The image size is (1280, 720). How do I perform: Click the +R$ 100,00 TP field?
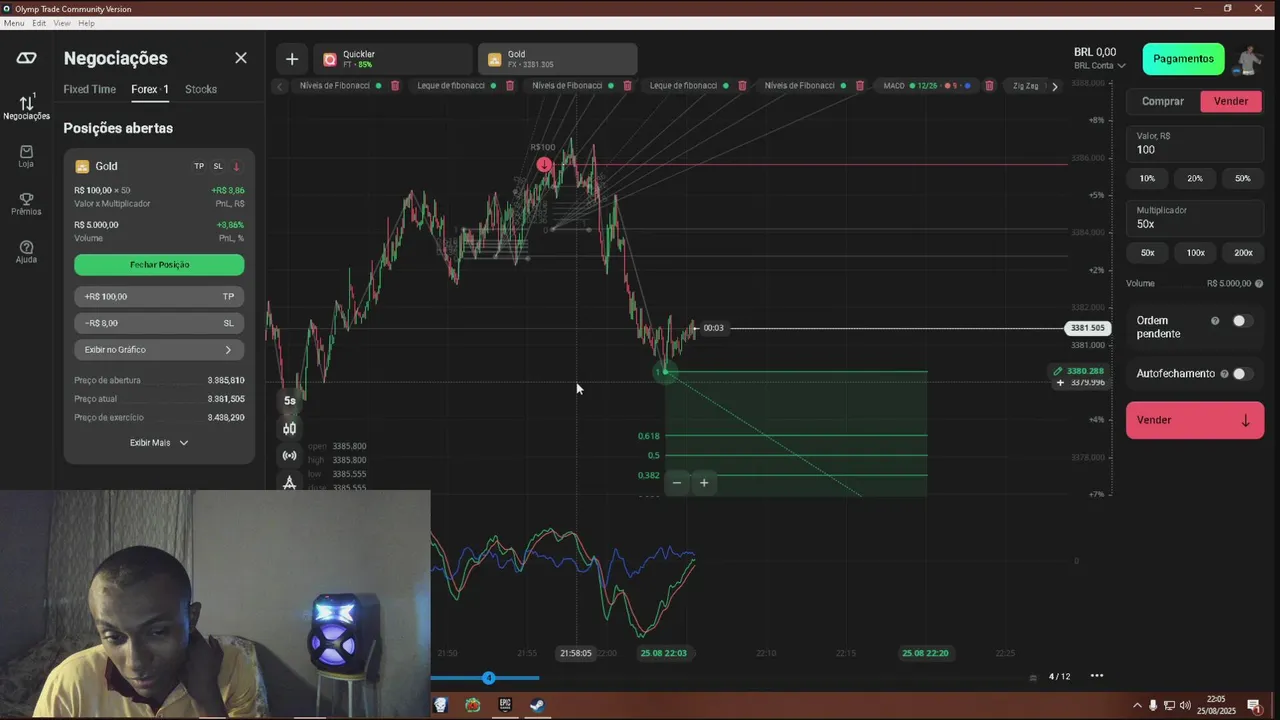coord(159,297)
